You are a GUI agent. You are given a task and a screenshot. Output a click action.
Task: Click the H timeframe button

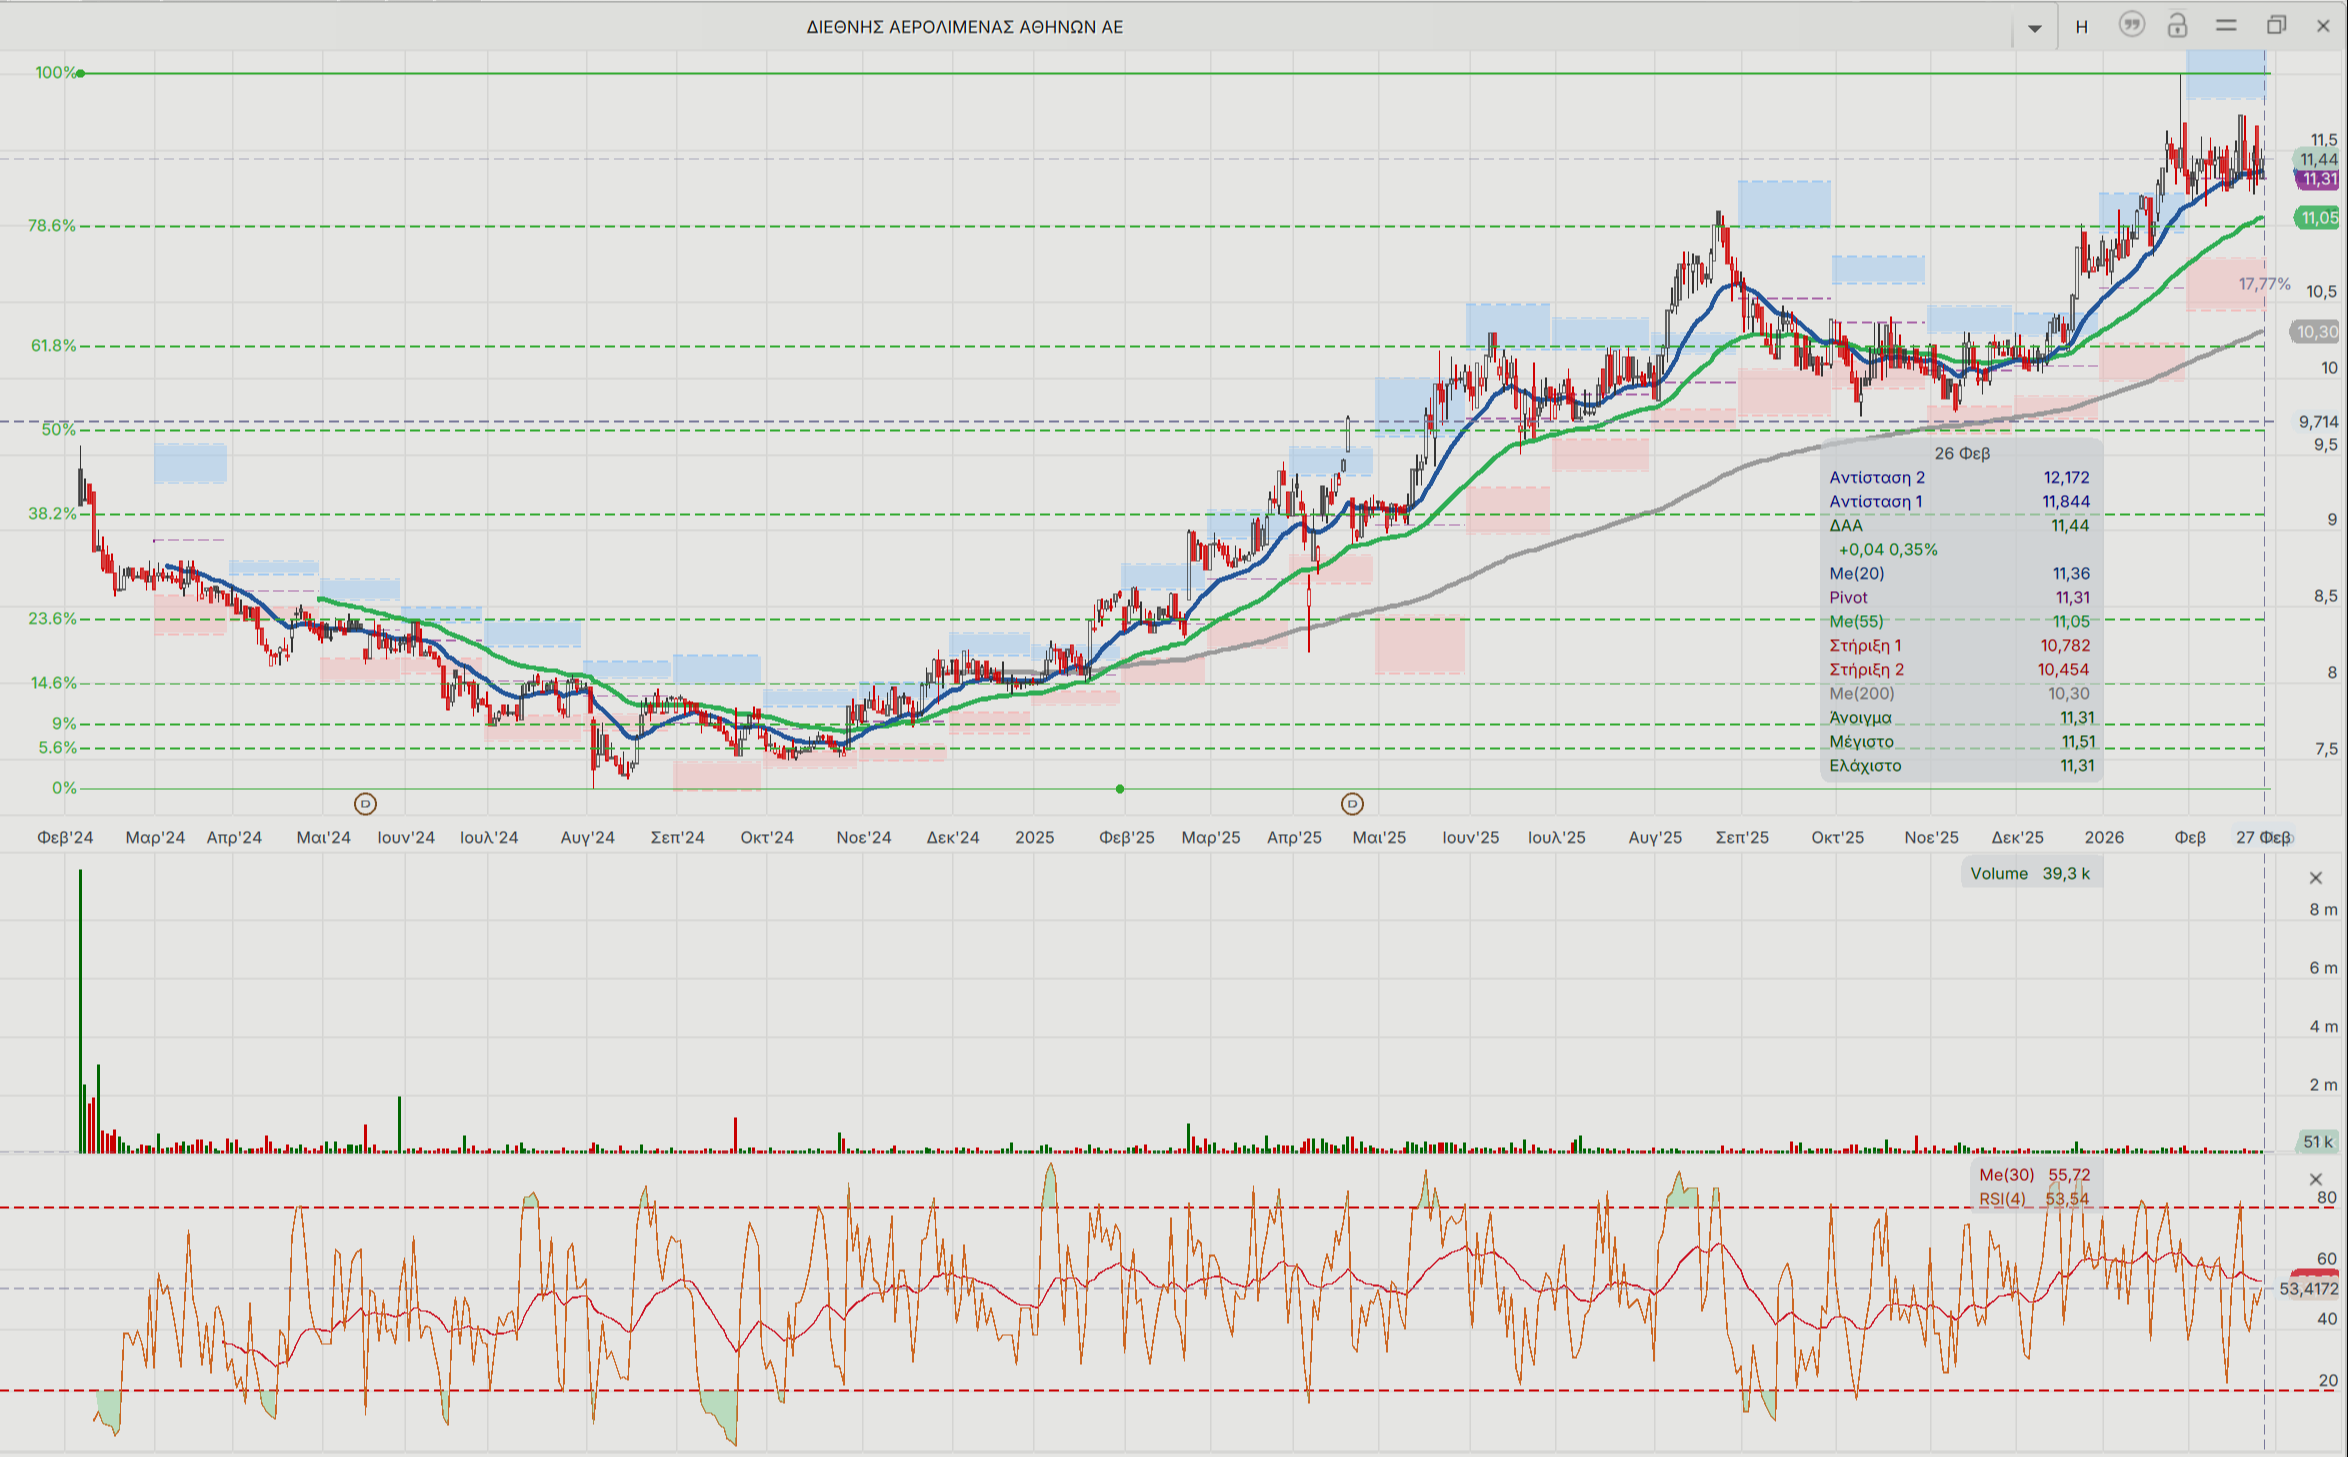(x=2081, y=27)
